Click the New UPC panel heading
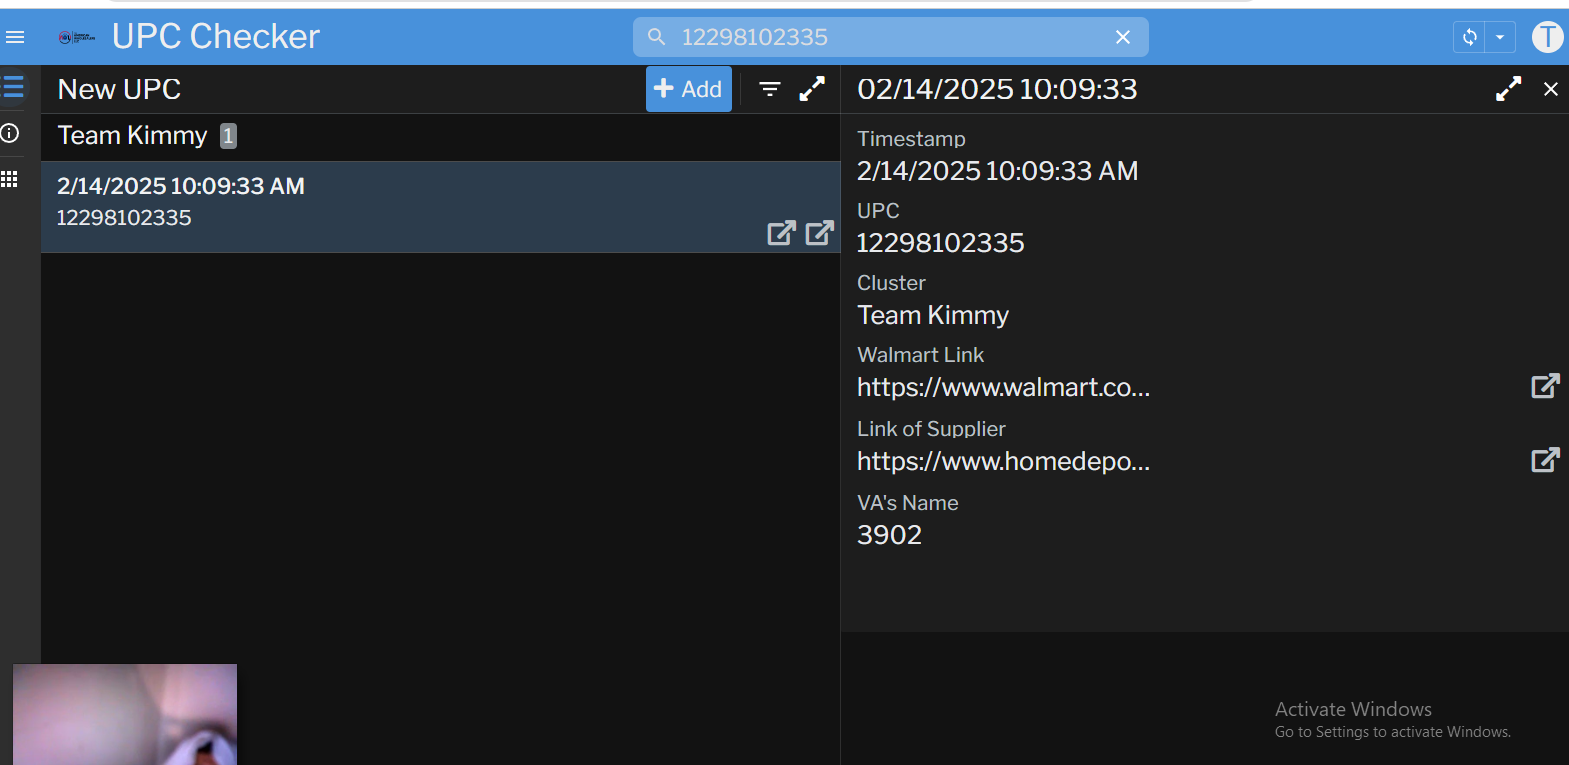The image size is (1569, 765). 119,89
